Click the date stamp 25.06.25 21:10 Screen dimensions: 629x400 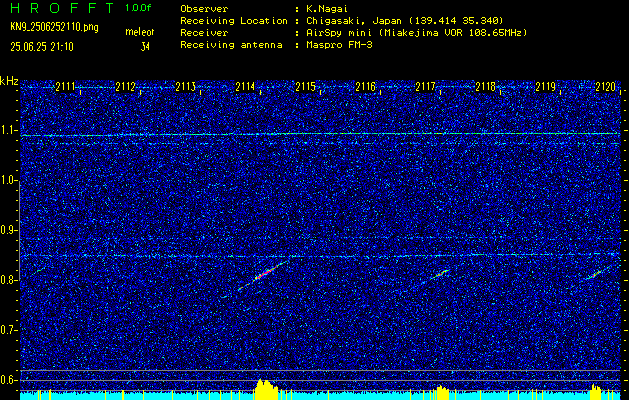pyautogui.click(x=42, y=47)
